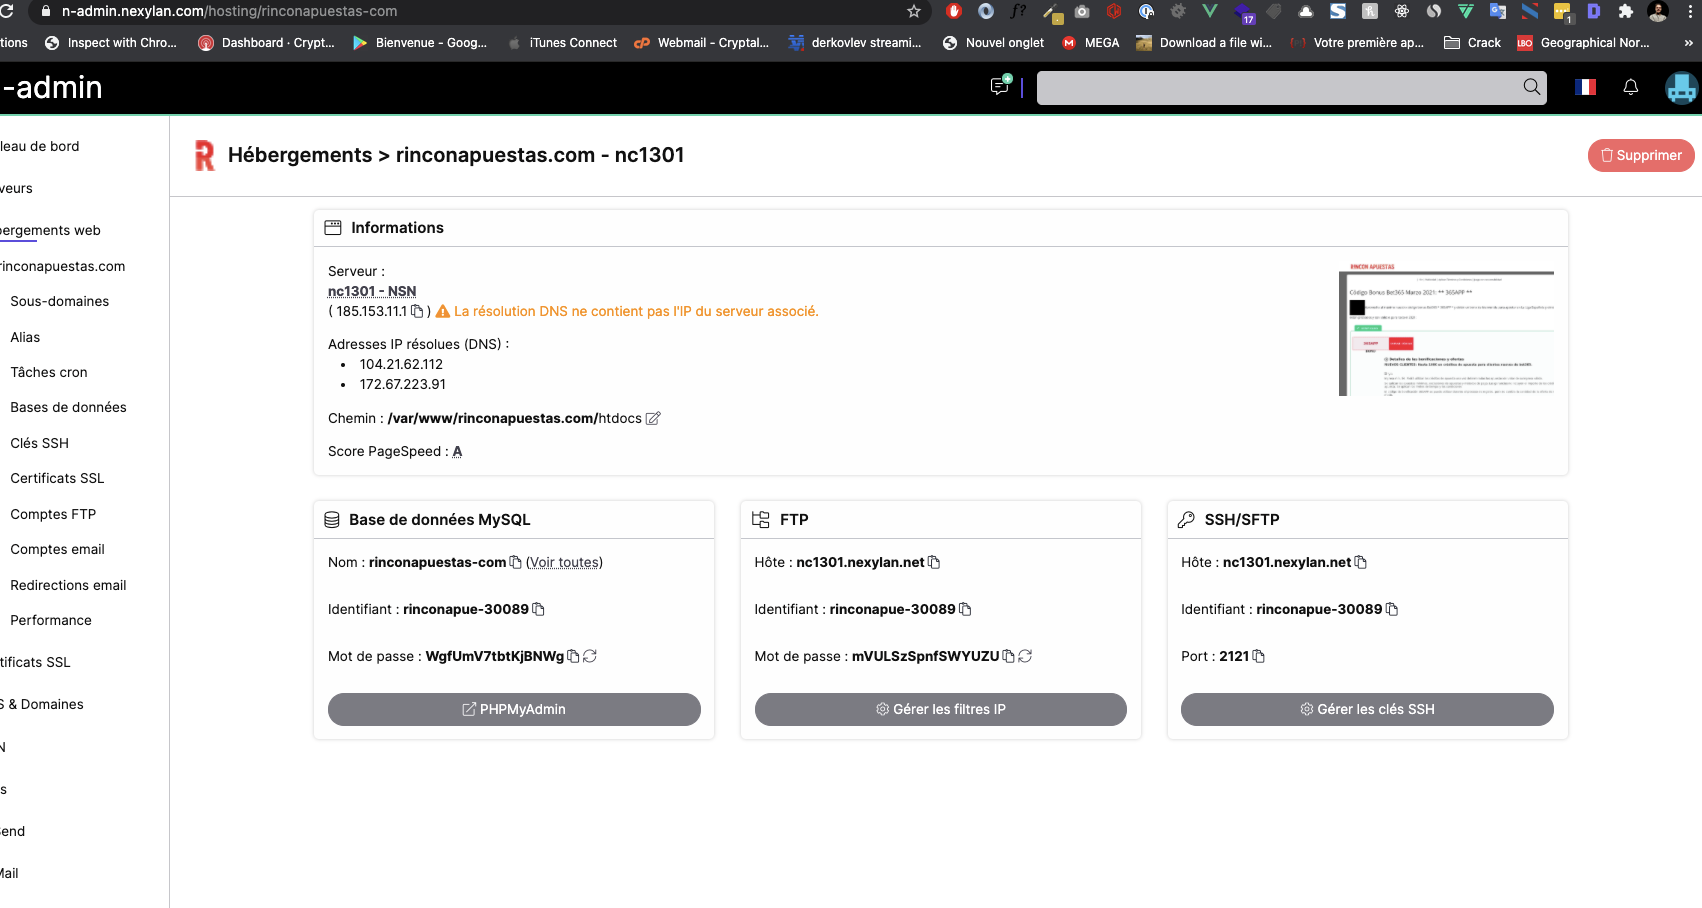Click the PHPMyAdmin button
The height and width of the screenshot is (908, 1702).
(x=514, y=709)
